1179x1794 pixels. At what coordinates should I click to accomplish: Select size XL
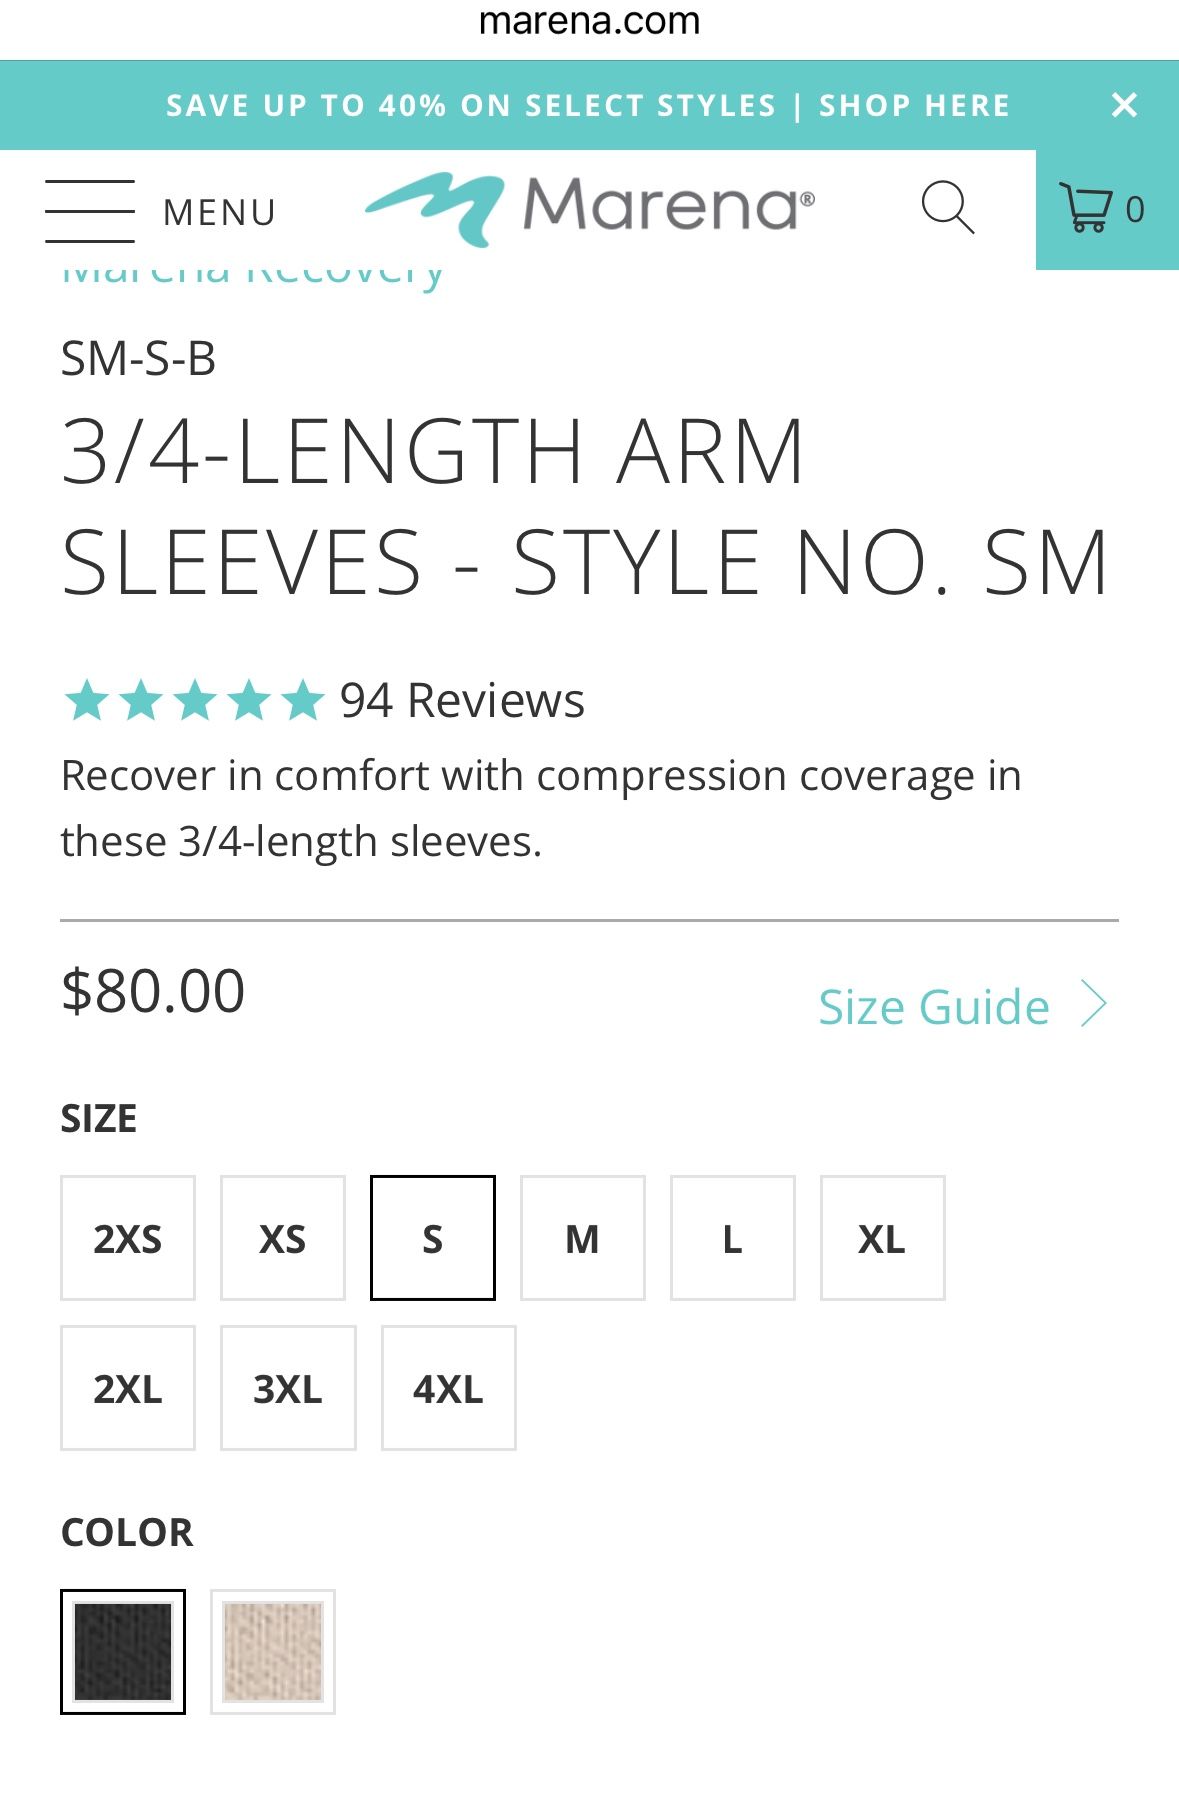point(883,1238)
